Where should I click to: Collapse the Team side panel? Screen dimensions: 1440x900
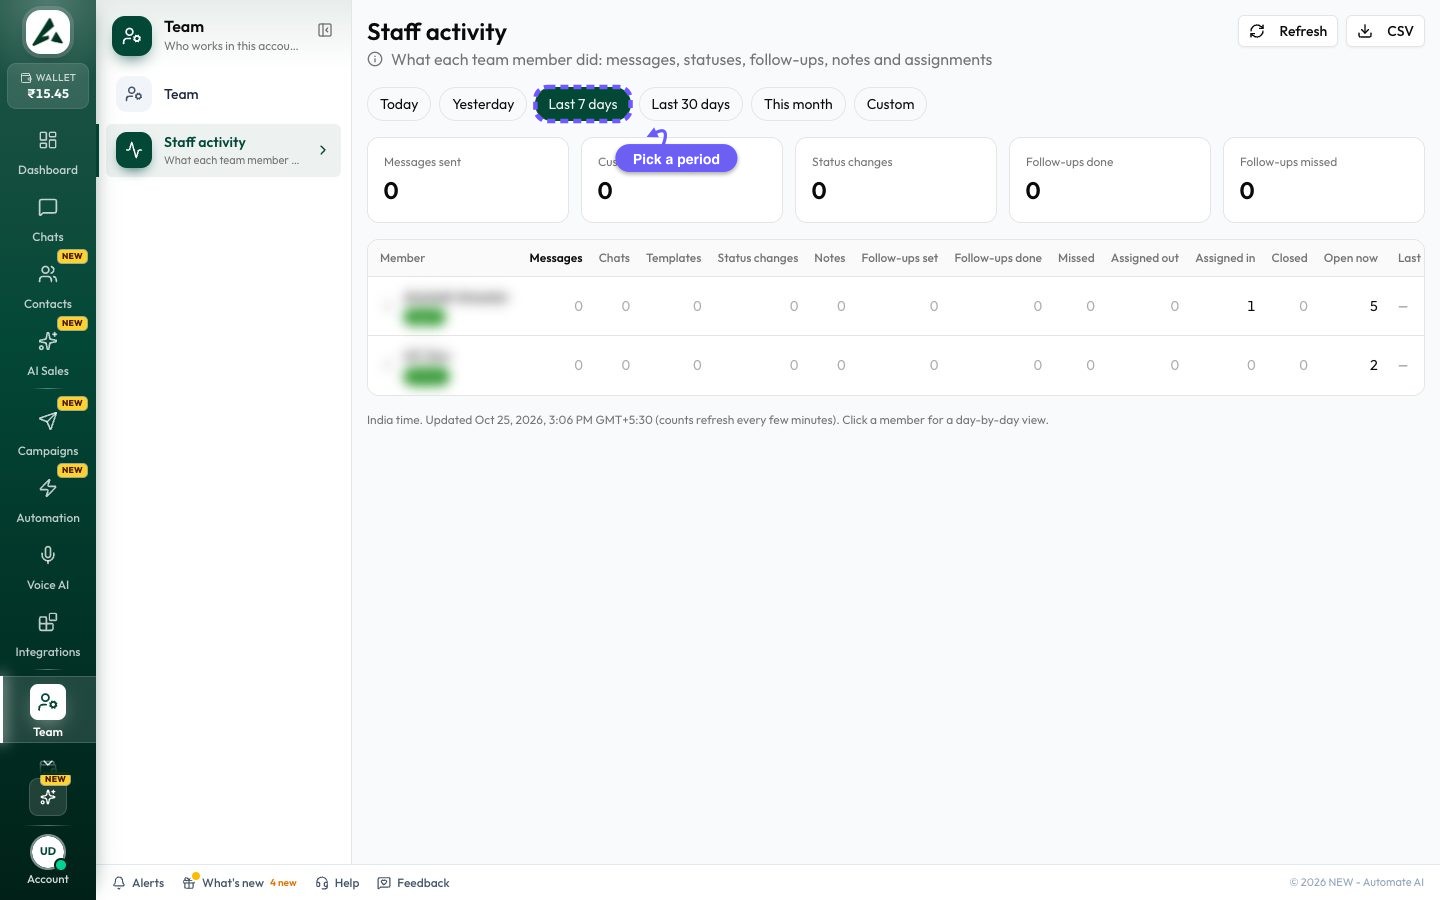[325, 30]
